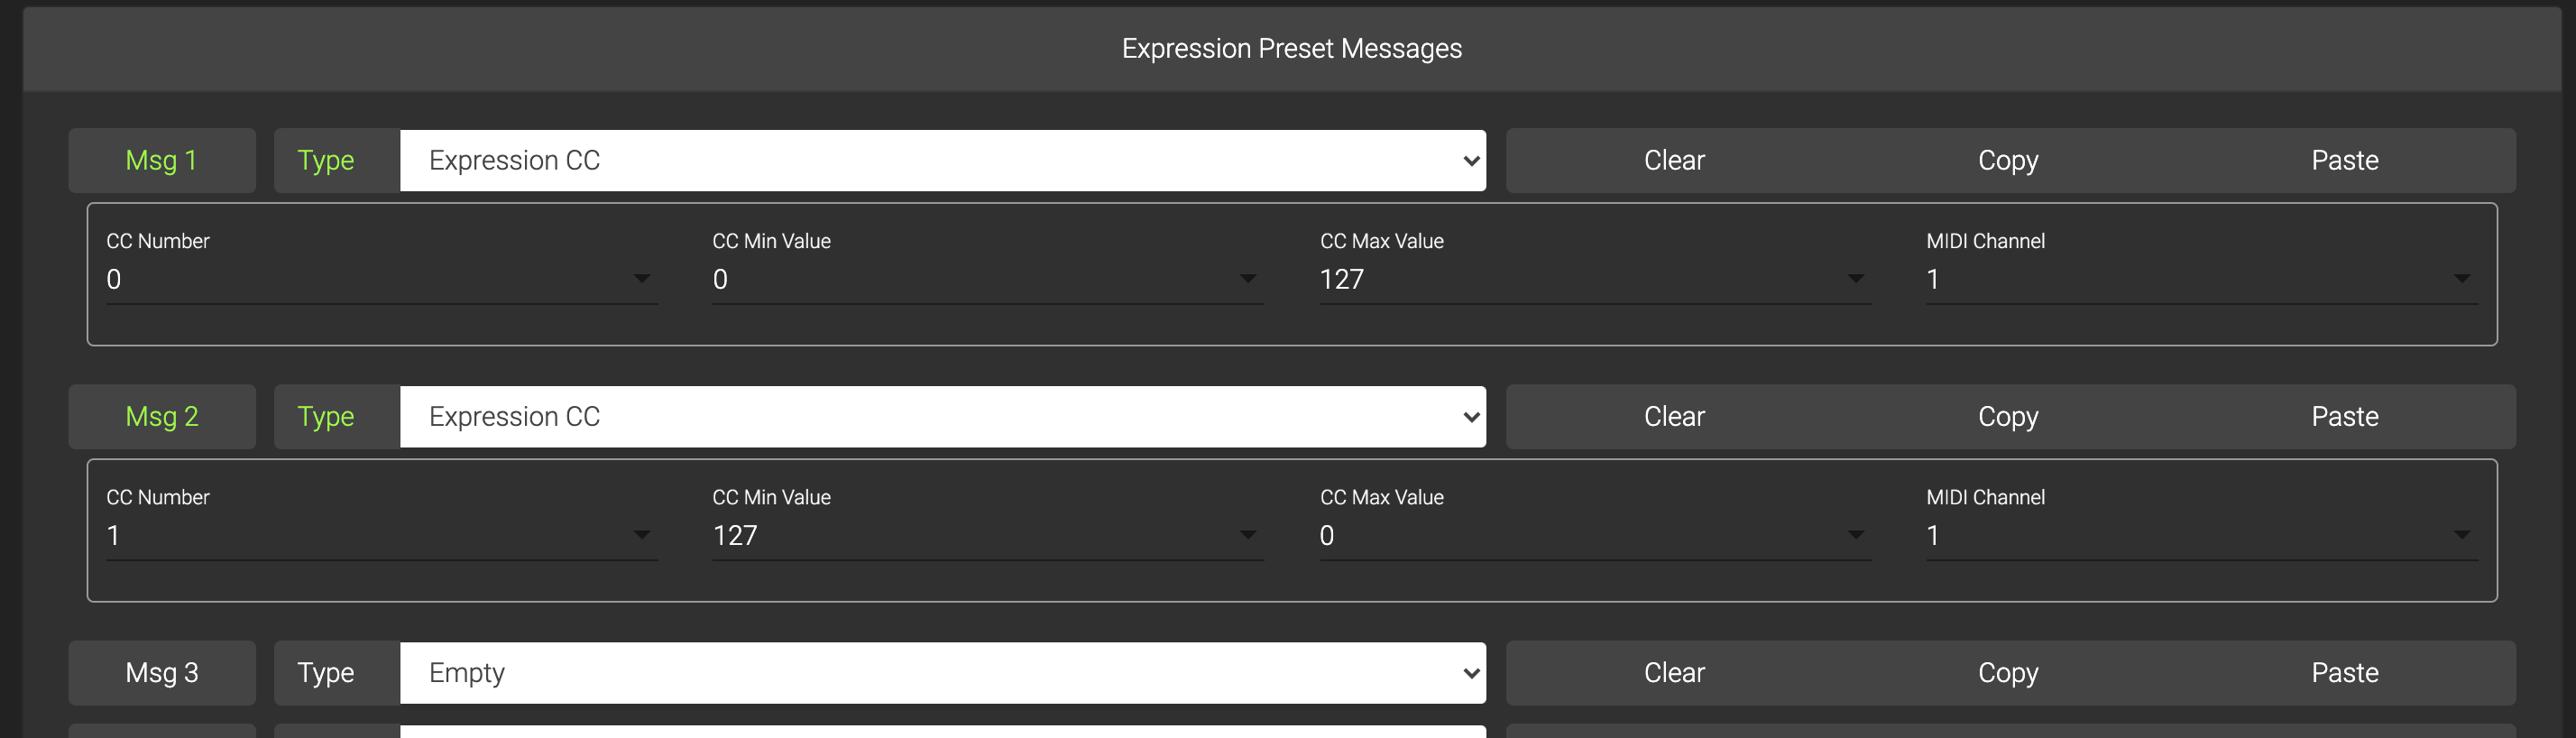This screenshot has width=2576, height=738.
Task: Copy the Msg 2 settings
Action: click(2008, 416)
